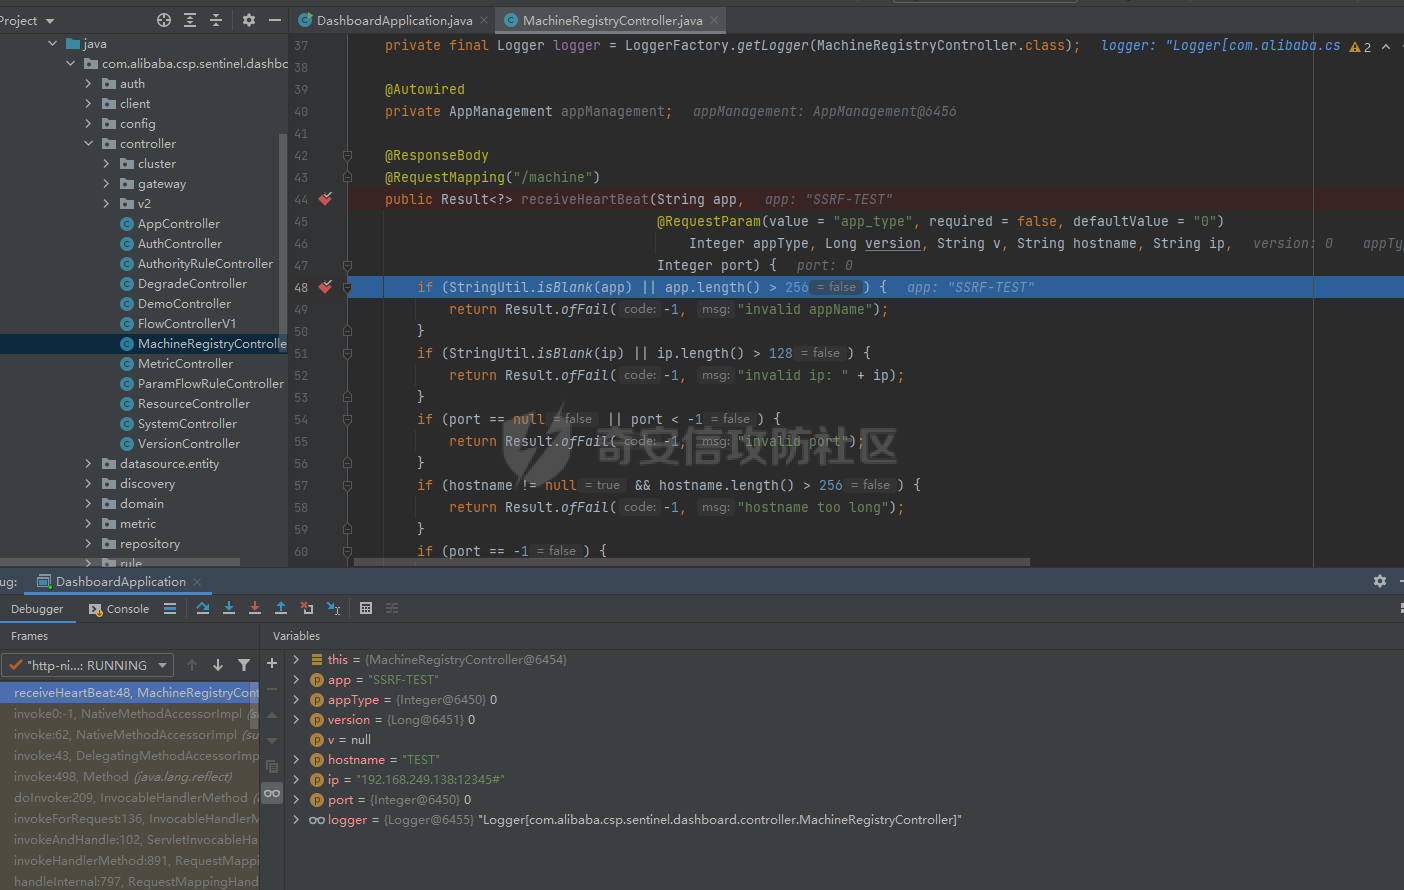The image size is (1404, 890).
Task: Click the Step Out debugger icon
Action: [281, 608]
